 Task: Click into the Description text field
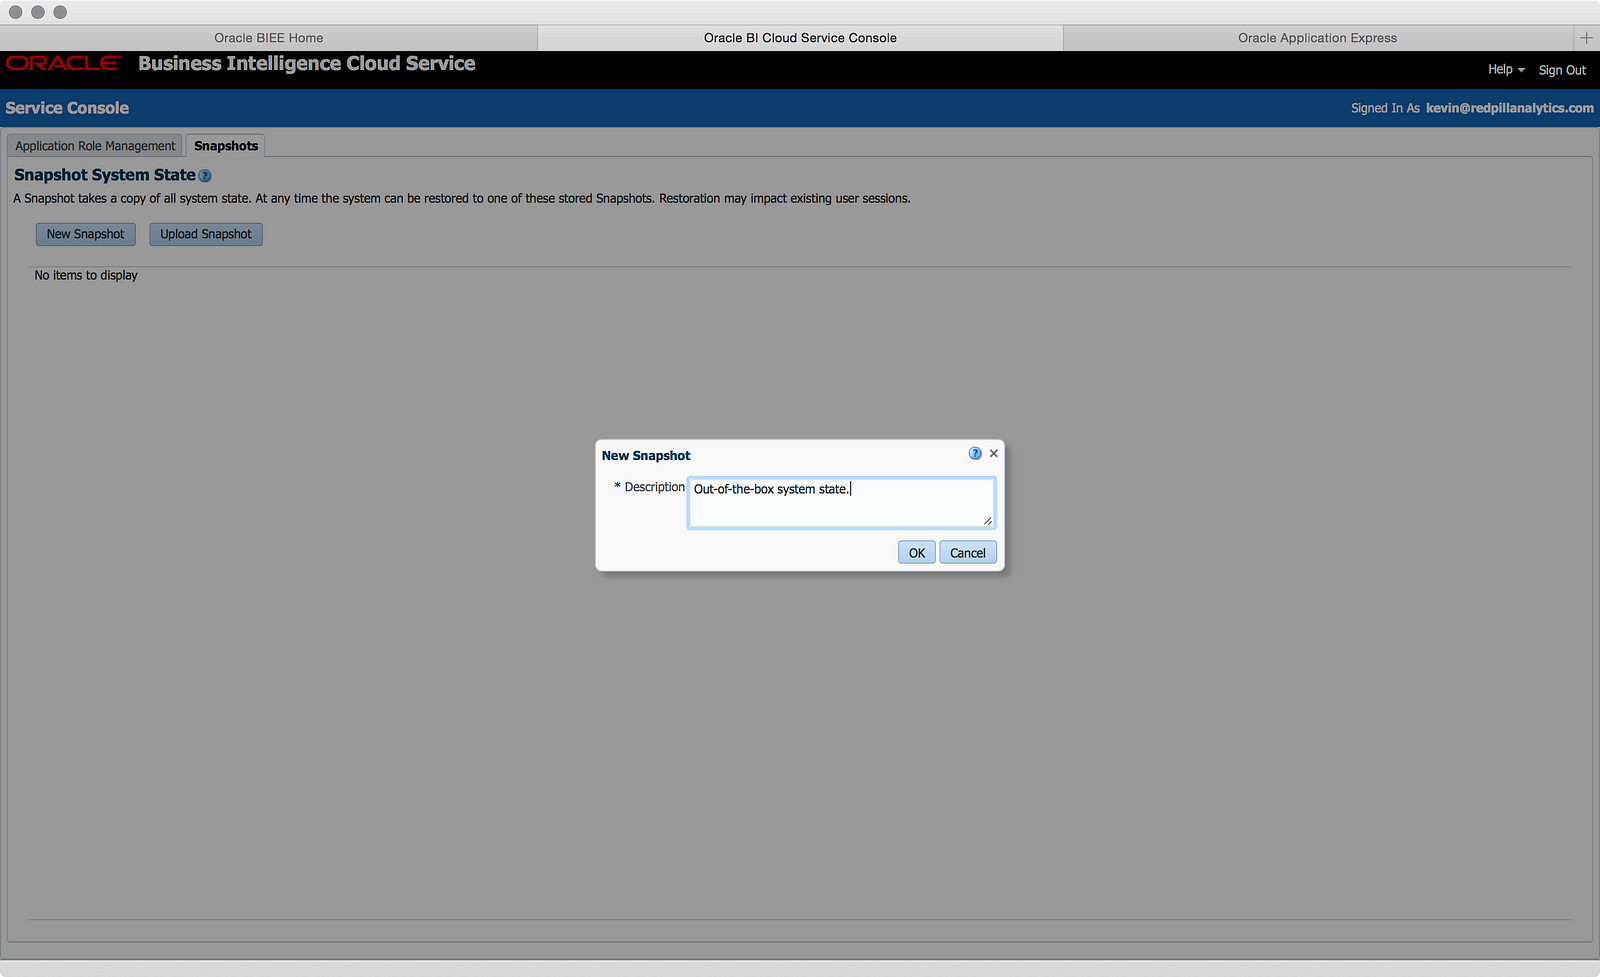click(x=841, y=502)
